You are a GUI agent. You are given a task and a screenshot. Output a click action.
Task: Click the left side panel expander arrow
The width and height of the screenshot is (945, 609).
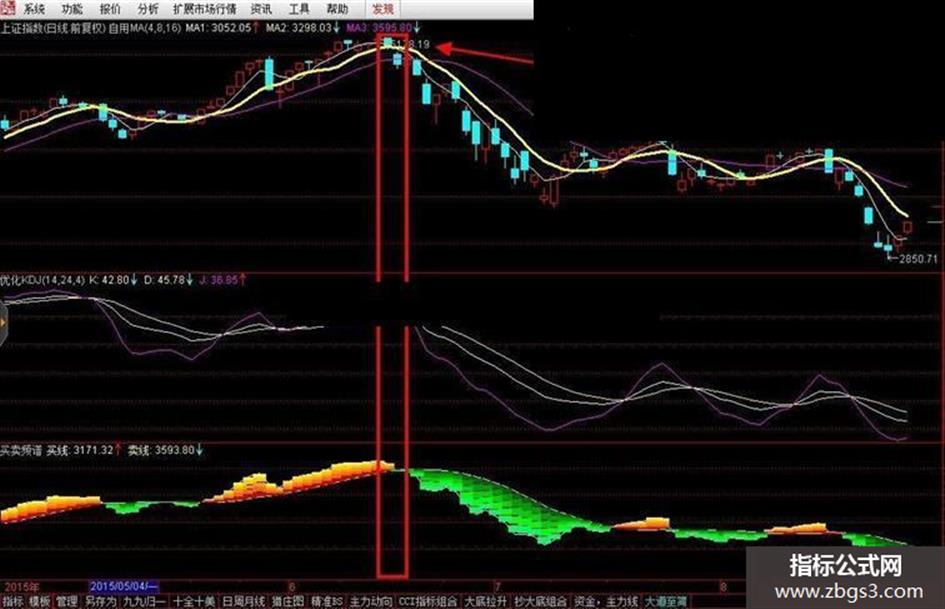click(x=3, y=324)
